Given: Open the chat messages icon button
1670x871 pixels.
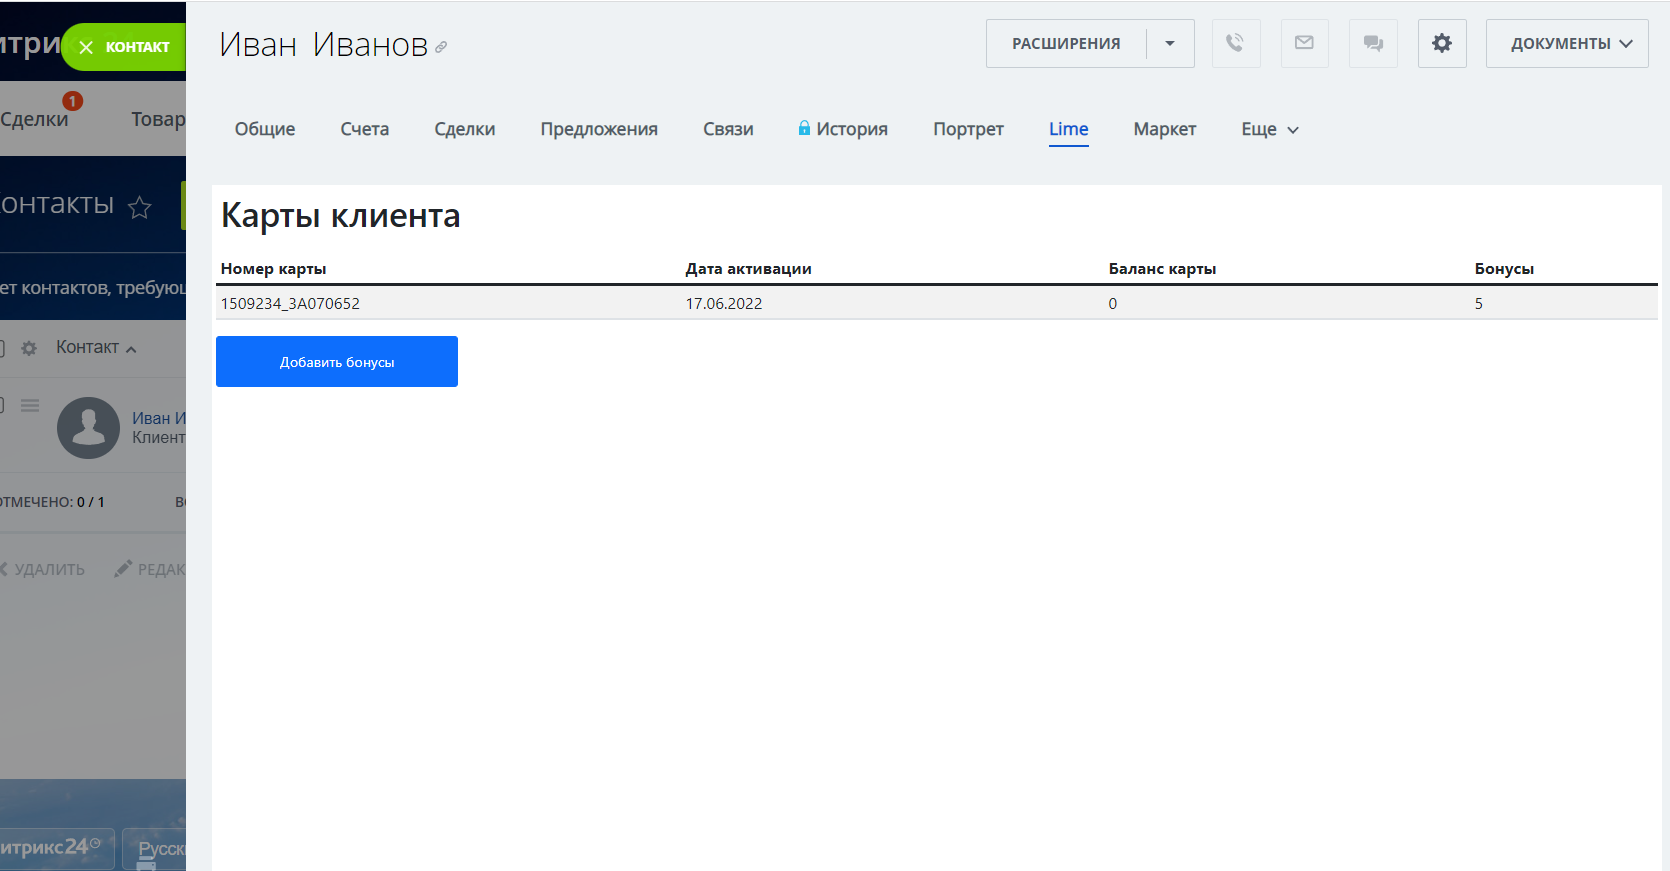Looking at the screenshot, I should 1373,43.
